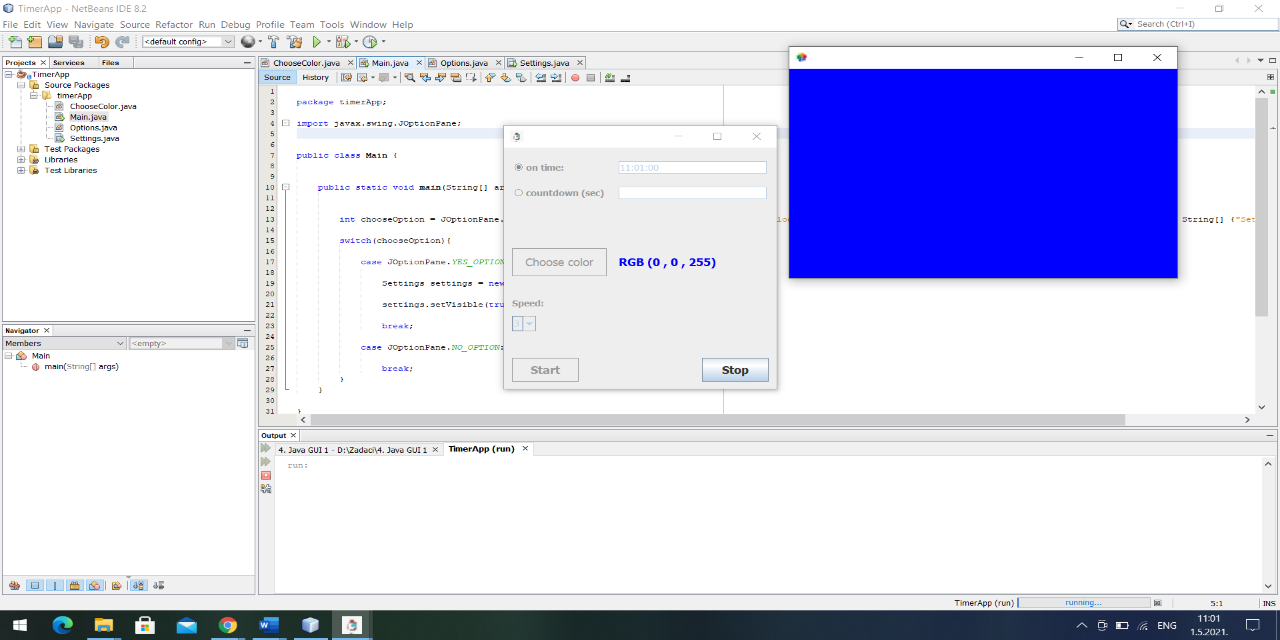Click the Choose color button

[x=558, y=261]
